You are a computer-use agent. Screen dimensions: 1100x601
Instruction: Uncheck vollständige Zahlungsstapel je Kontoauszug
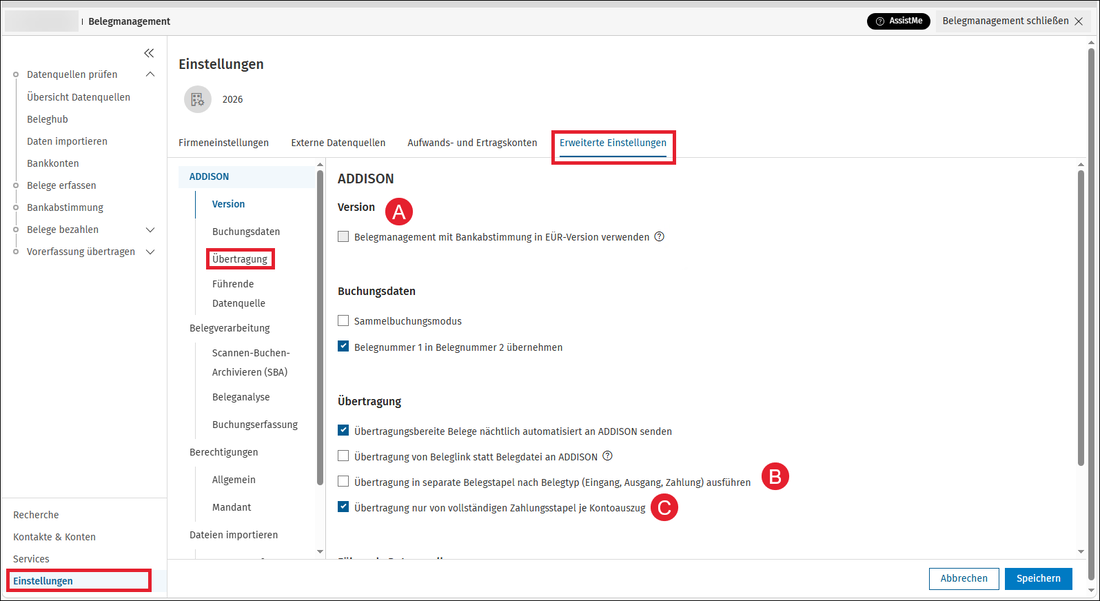343,507
